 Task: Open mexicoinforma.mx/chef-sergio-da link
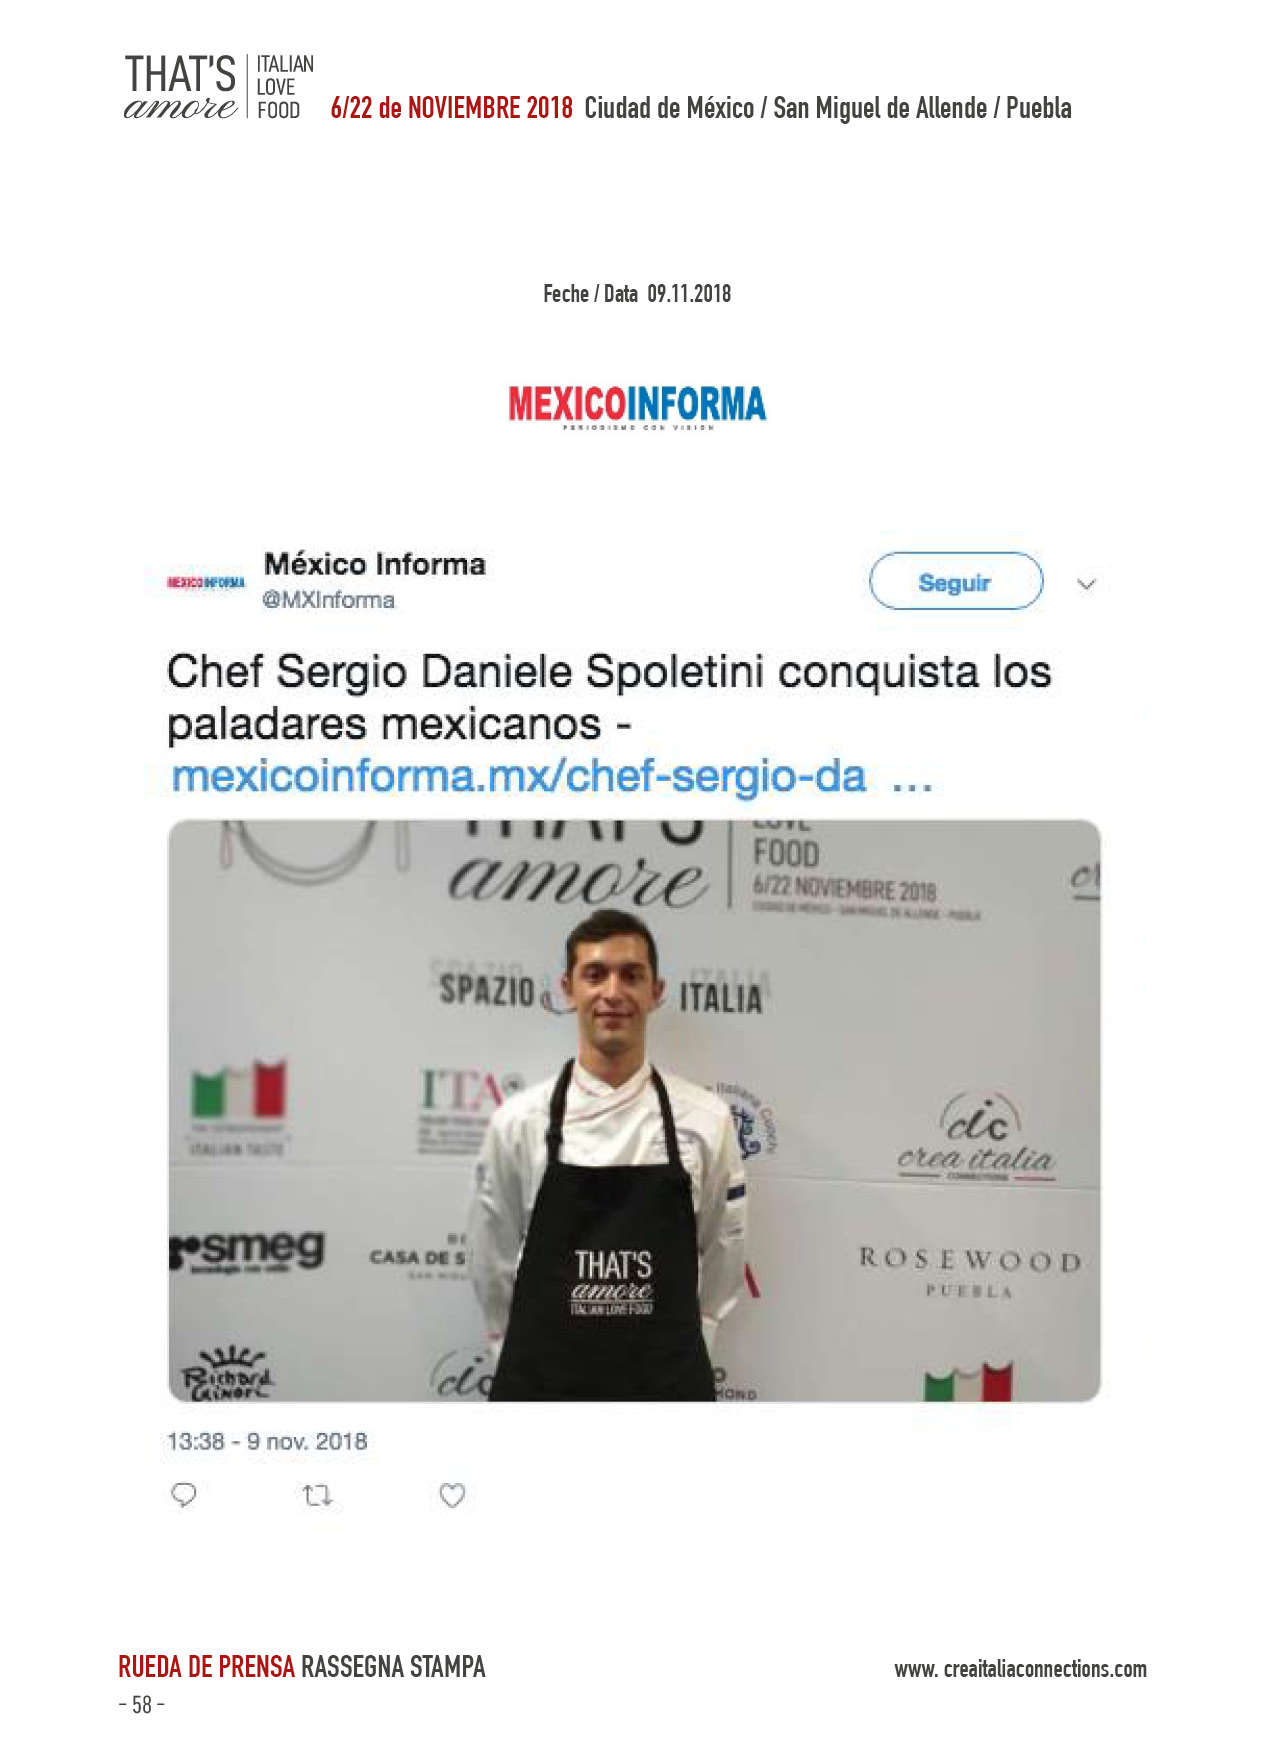click(x=551, y=776)
